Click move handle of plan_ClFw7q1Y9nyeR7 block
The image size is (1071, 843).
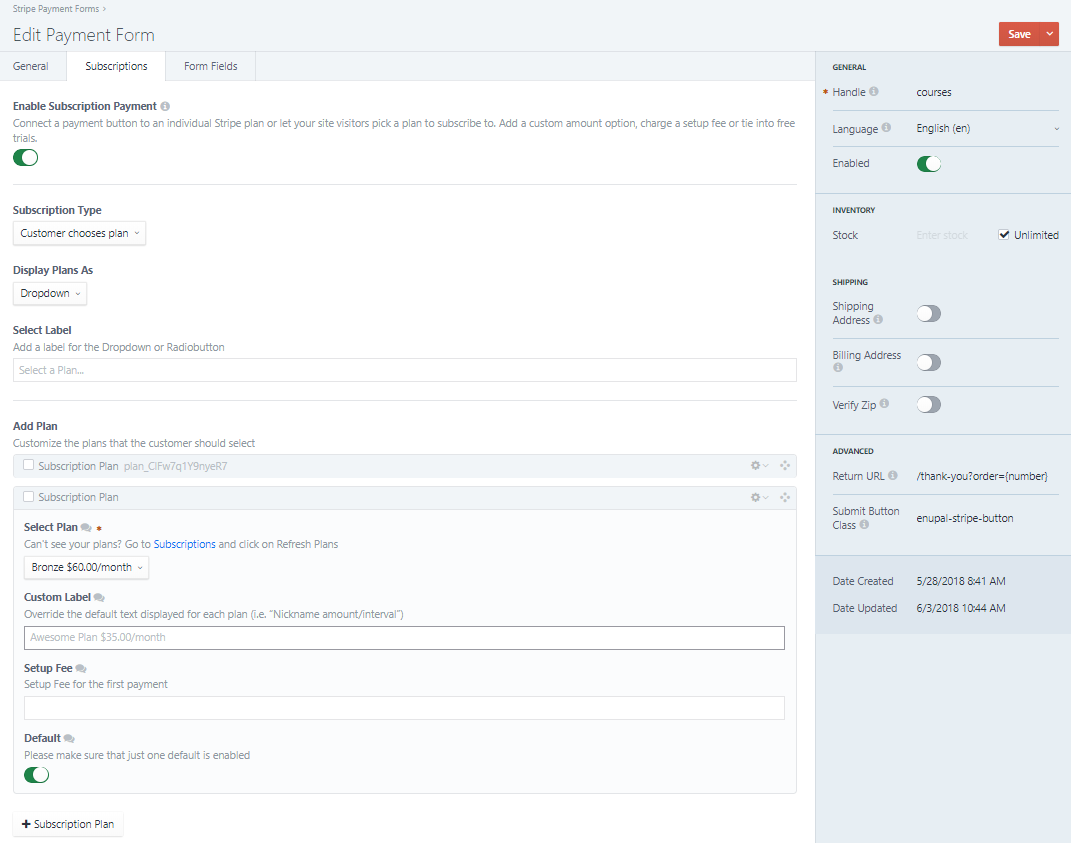click(x=785, y=466)
